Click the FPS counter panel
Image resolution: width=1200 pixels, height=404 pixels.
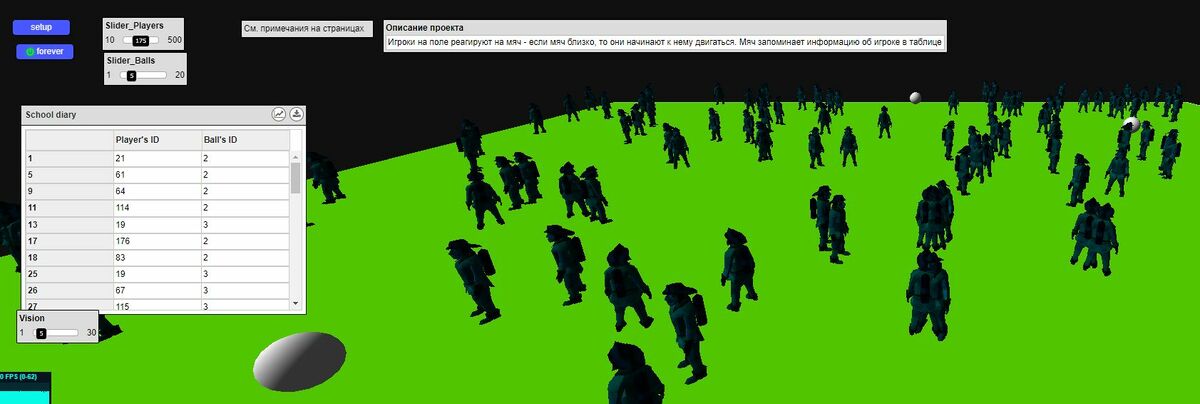tap(24, 387)
